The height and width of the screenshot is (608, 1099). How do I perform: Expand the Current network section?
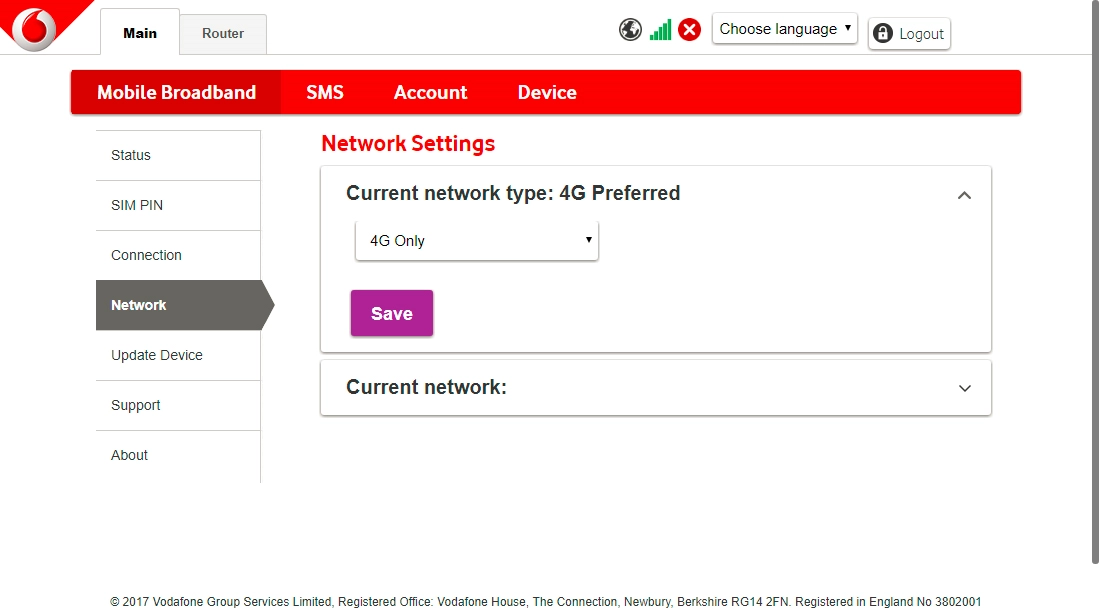pos(964,388)
